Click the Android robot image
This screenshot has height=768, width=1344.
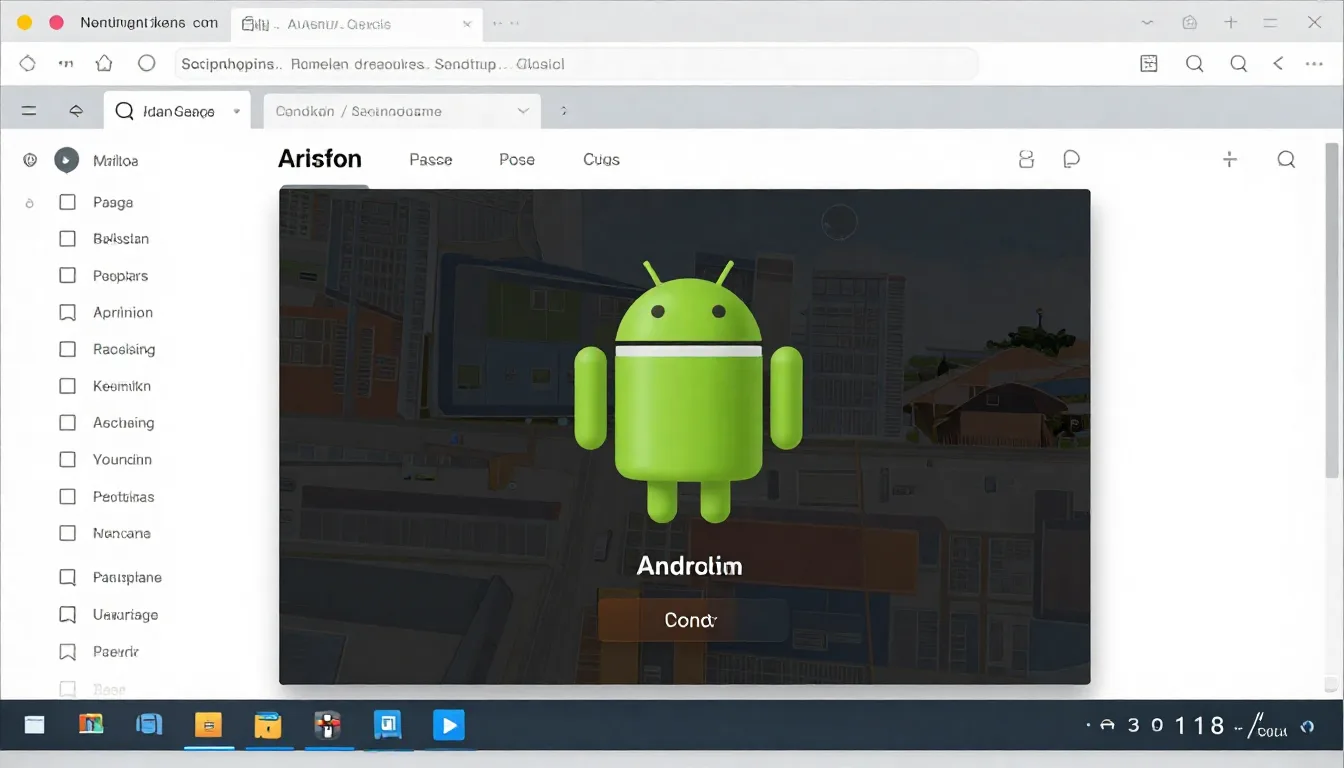point(689,391)
